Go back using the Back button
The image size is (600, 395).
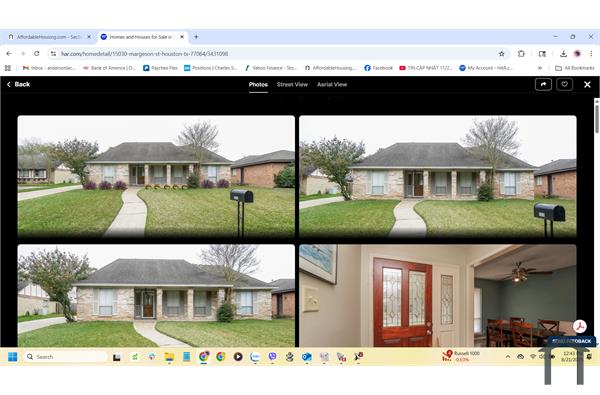(18, 84)
